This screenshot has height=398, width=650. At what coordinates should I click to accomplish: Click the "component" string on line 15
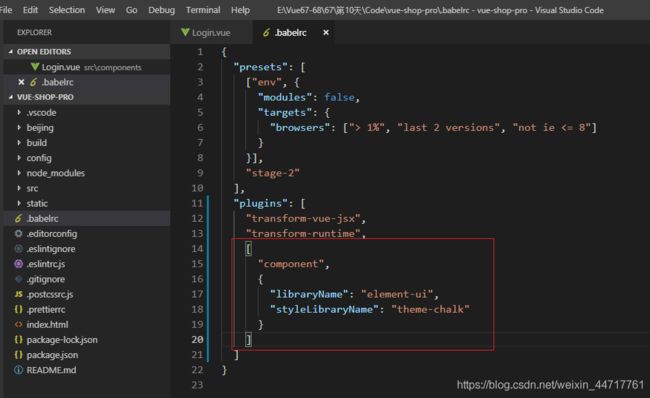291,264
